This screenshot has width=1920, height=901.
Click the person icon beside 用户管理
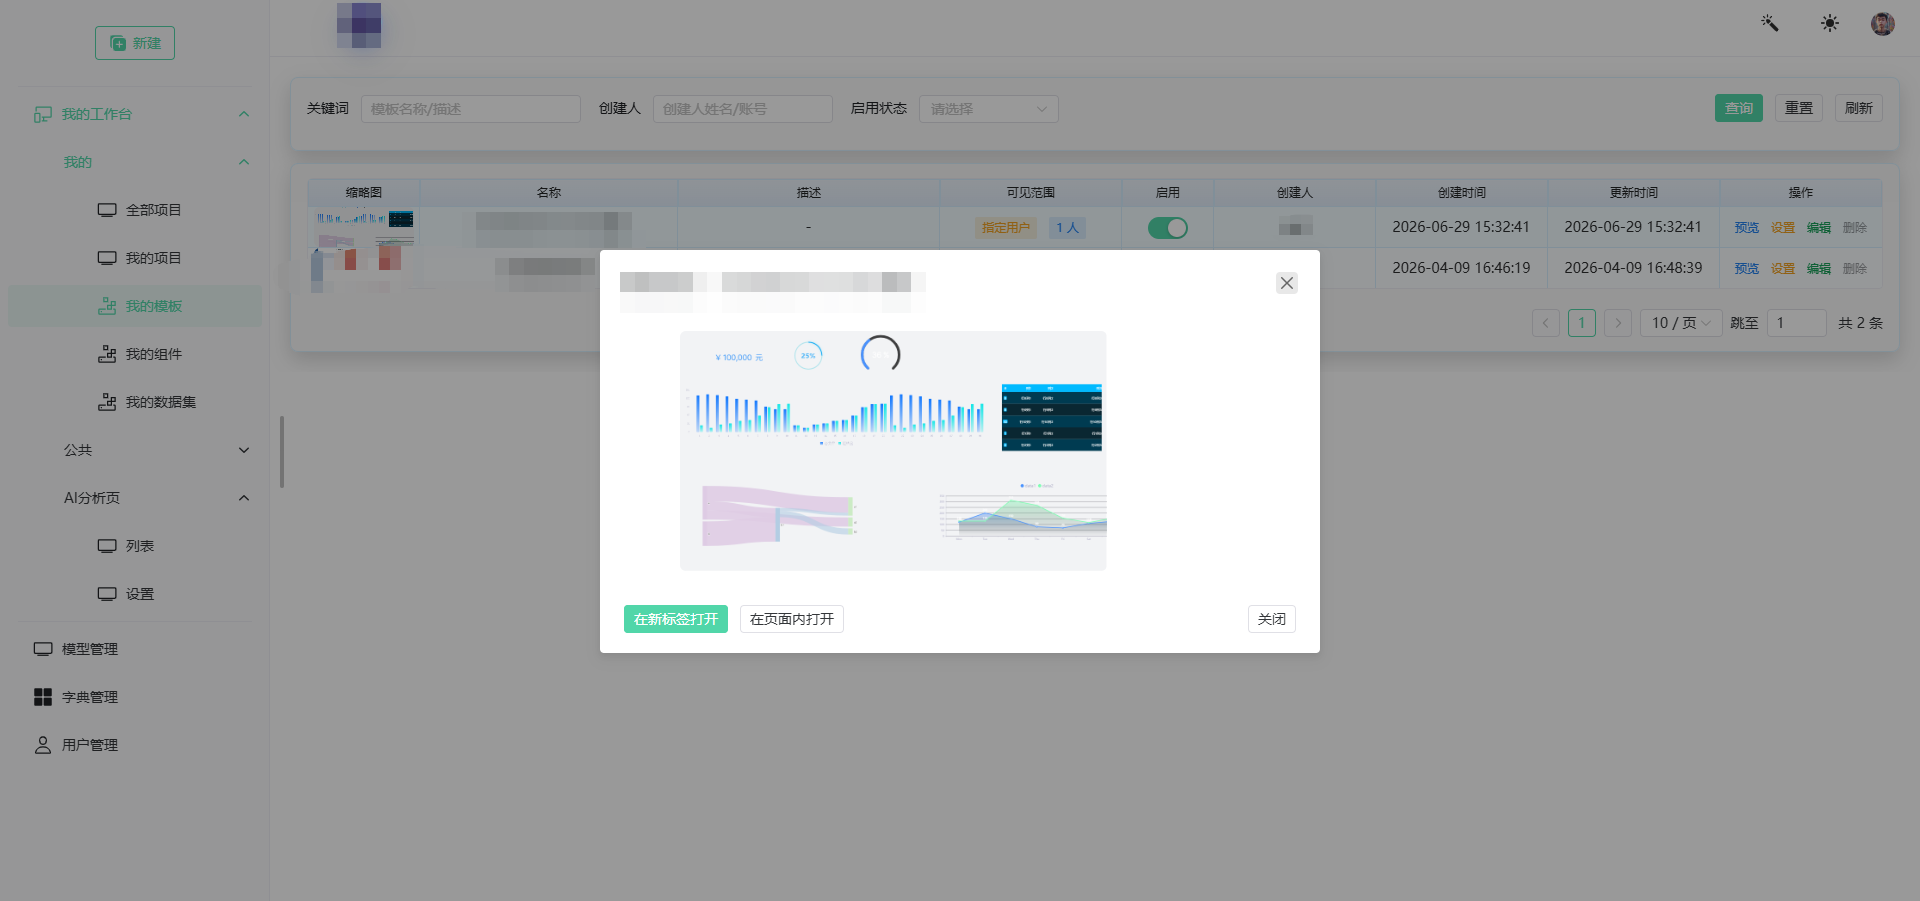coord(43,745)
